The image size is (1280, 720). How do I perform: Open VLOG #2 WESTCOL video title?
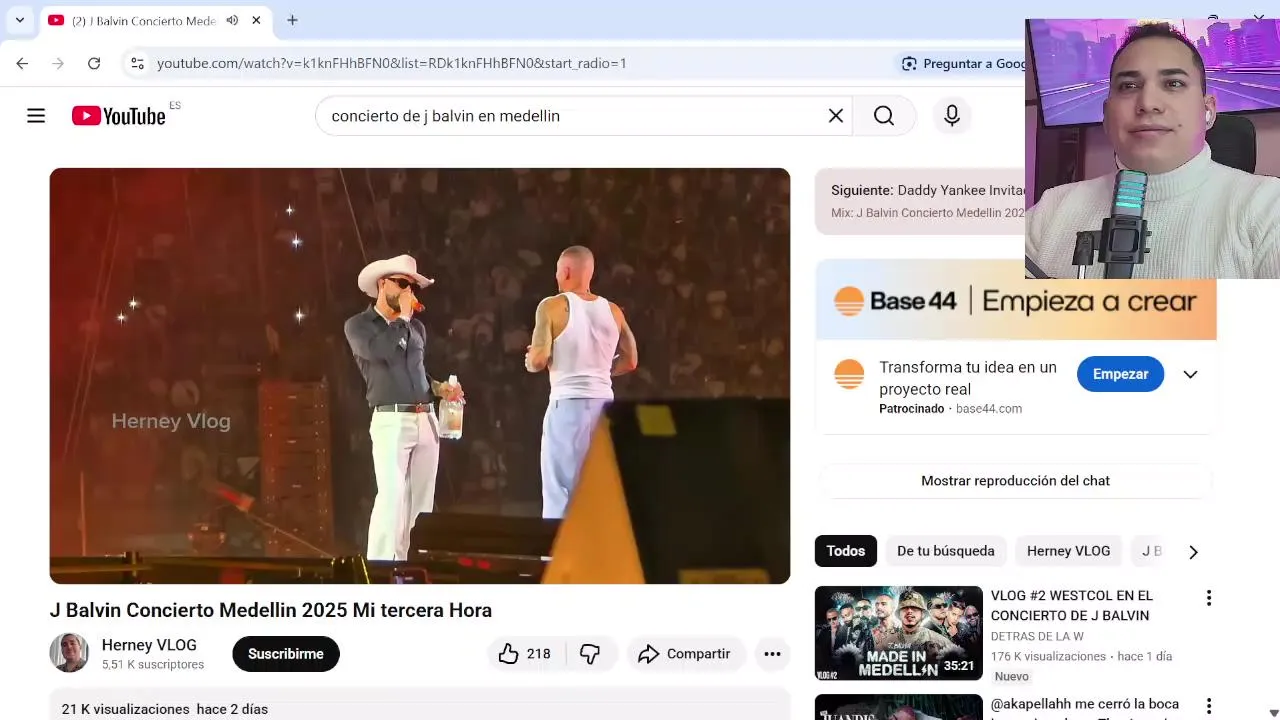tap(1071, 605)
